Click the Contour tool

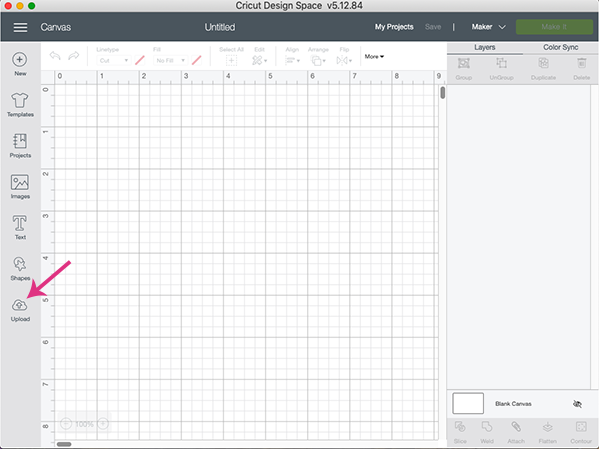tap(581, 432)
